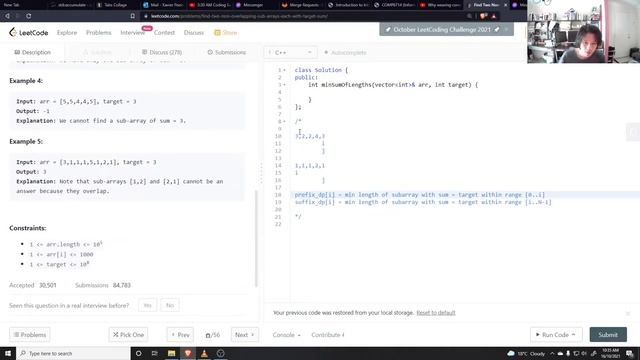The height and width of the screenshot is (360, 640).
Task: Open the Run Code dropdown button
Action: click(x=556, y=335)
